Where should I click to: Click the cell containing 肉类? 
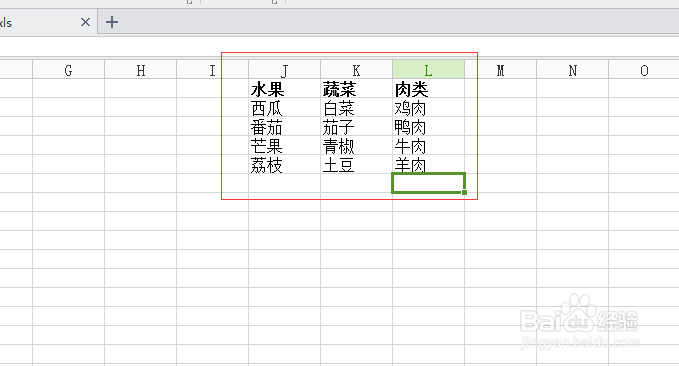tap(428, 88)
